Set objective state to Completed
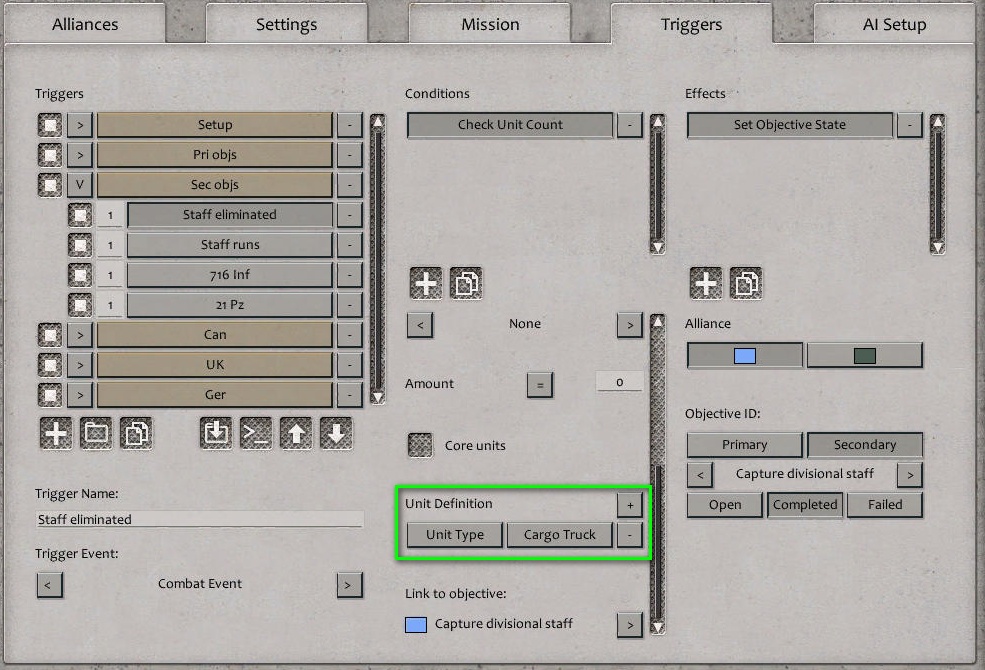This screenshot has height=670, width=985. 805,505
